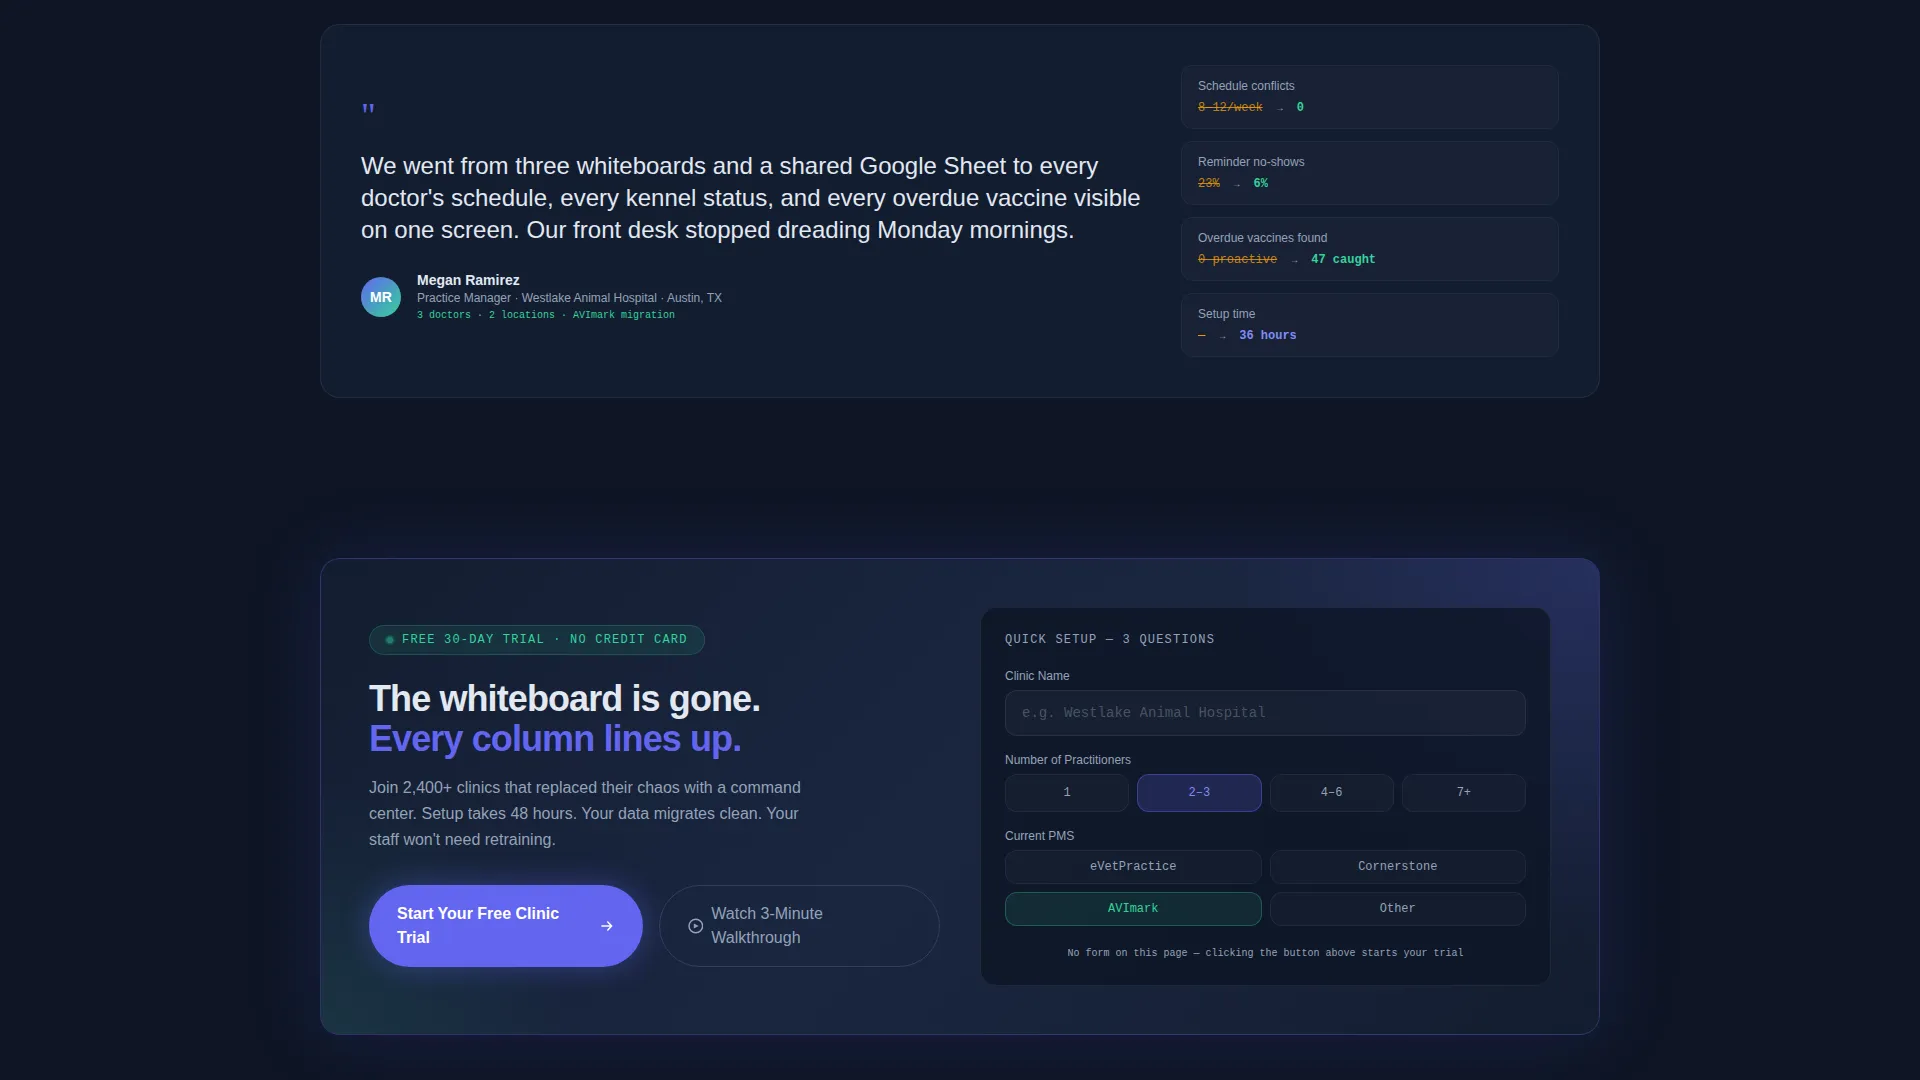Click '3 doctors · 2 locations · AVImark migration' text

coord(546,315)
